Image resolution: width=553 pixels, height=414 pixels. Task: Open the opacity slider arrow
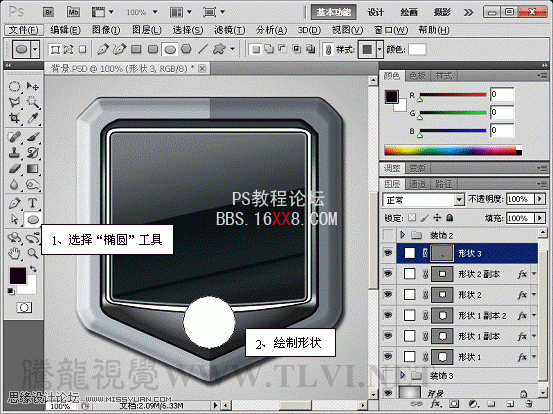pos(540,199)
